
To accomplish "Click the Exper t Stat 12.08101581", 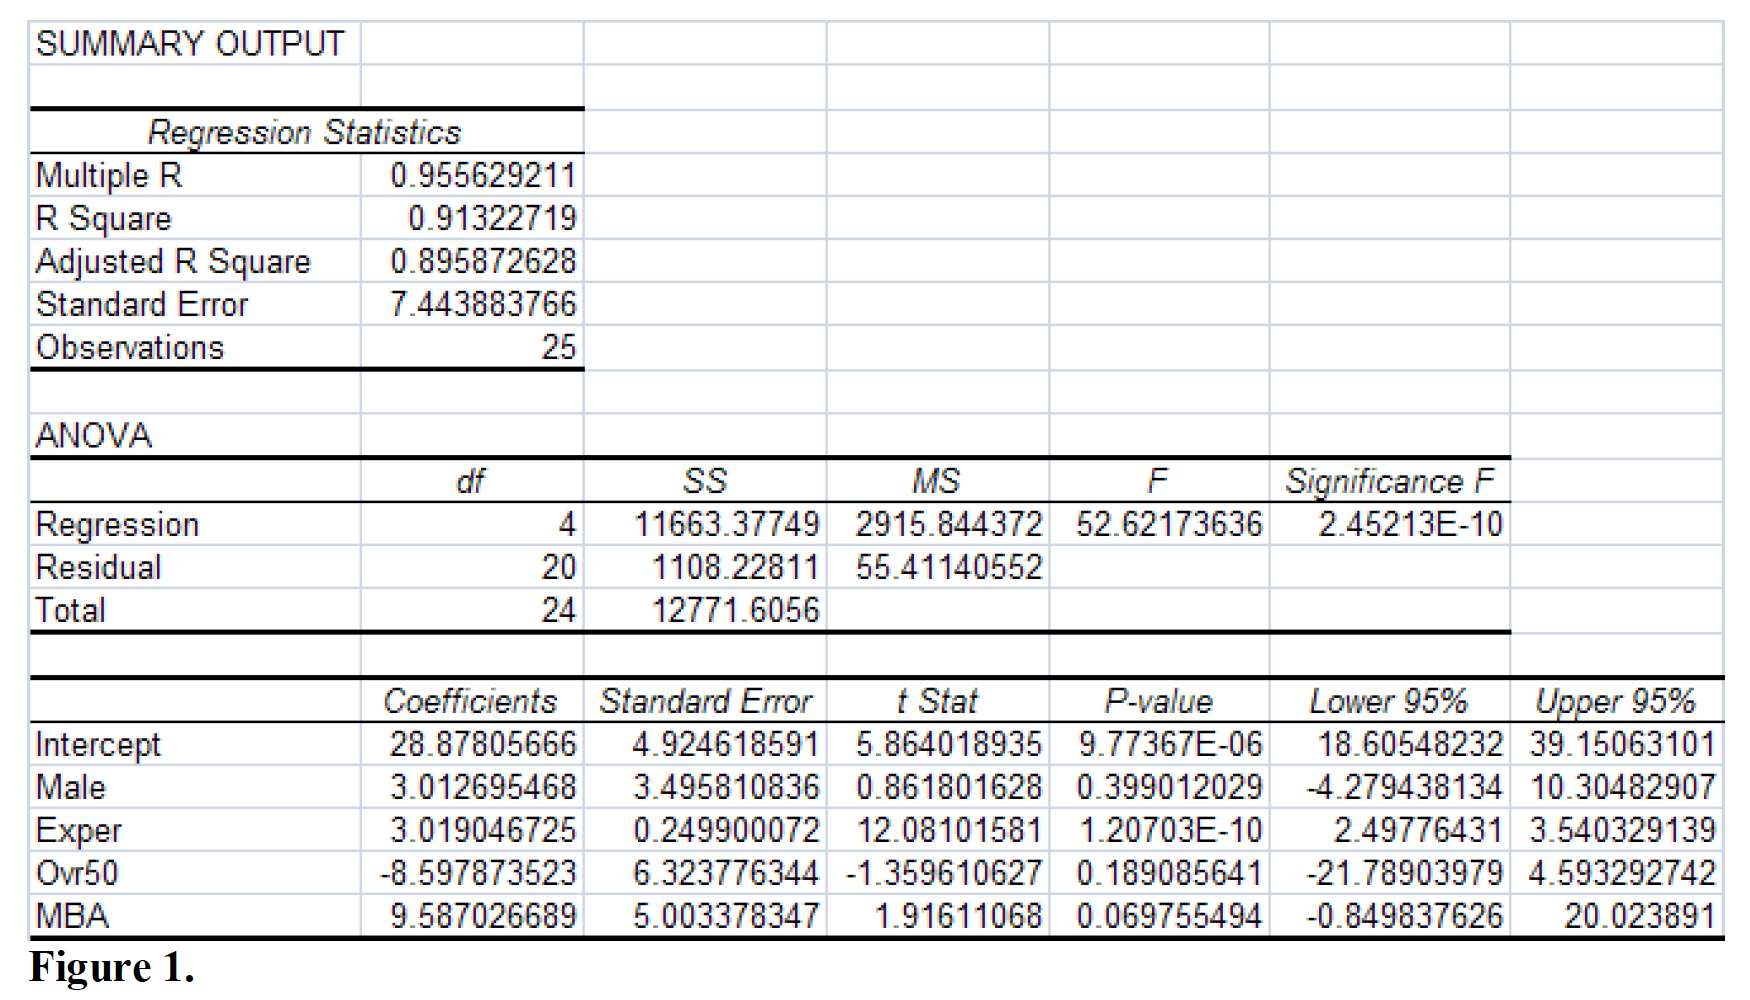I will pyautogui.click(x=940, y=830).
